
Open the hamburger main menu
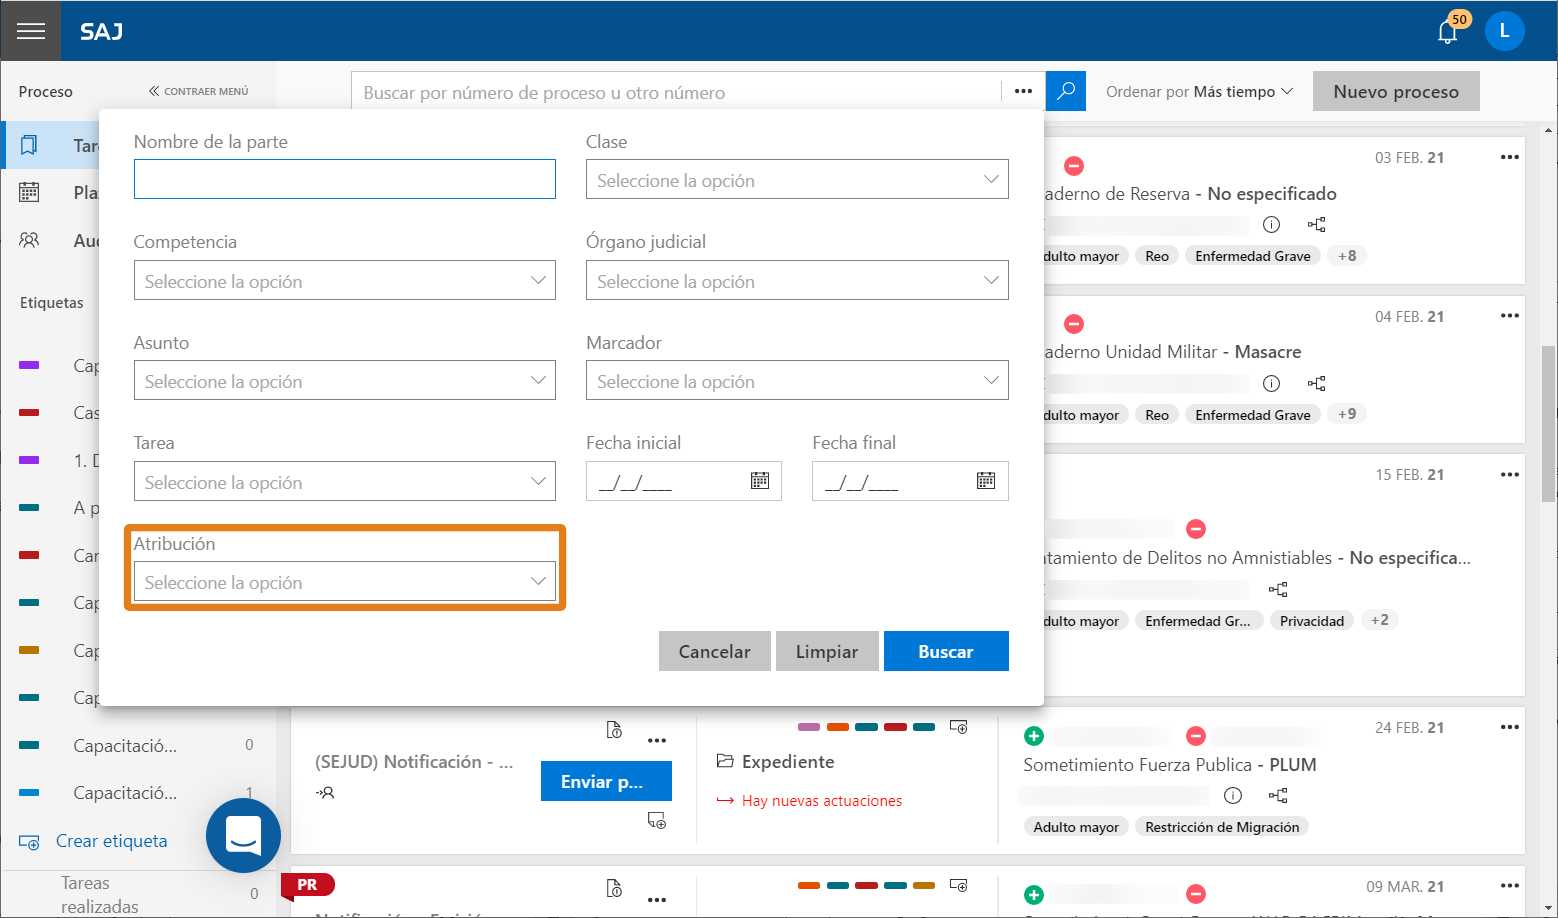coord(31,31)
